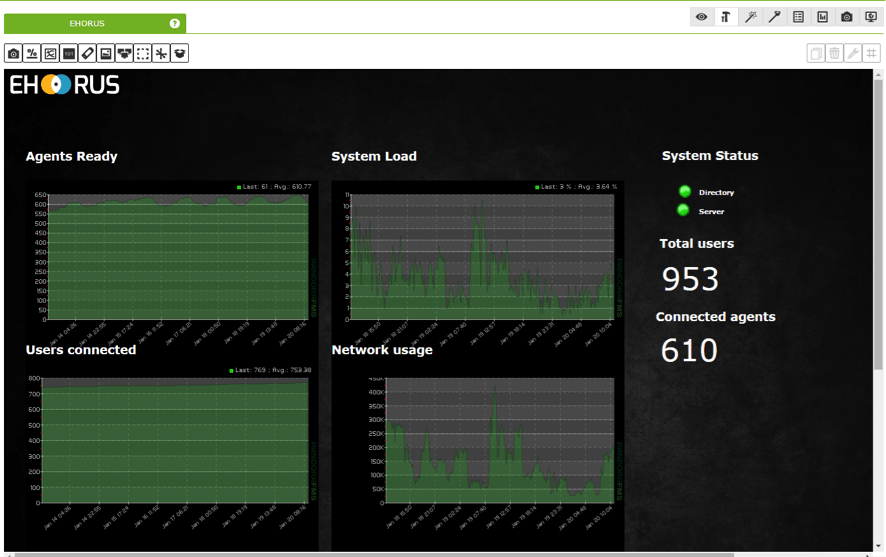This screenshot has width=886, height=557.
Task: Click the 'Users connected' label
Action: pos(81,350)
